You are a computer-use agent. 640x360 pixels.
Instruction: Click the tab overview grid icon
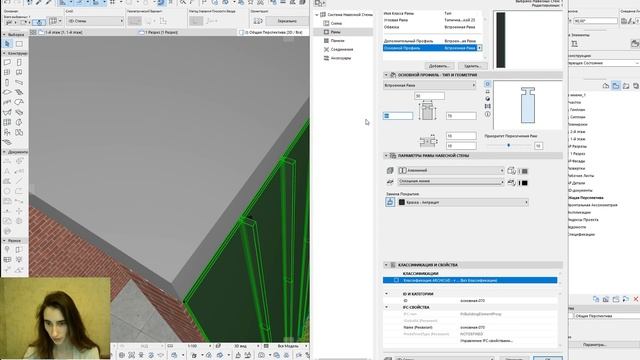[33, 32]
